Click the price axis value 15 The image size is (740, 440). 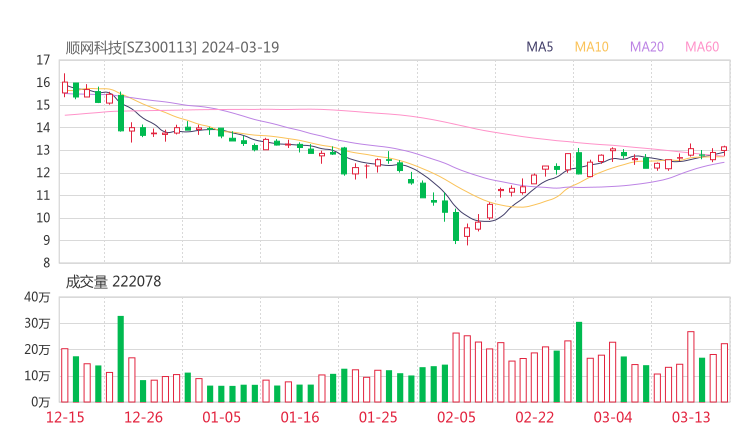43,105
